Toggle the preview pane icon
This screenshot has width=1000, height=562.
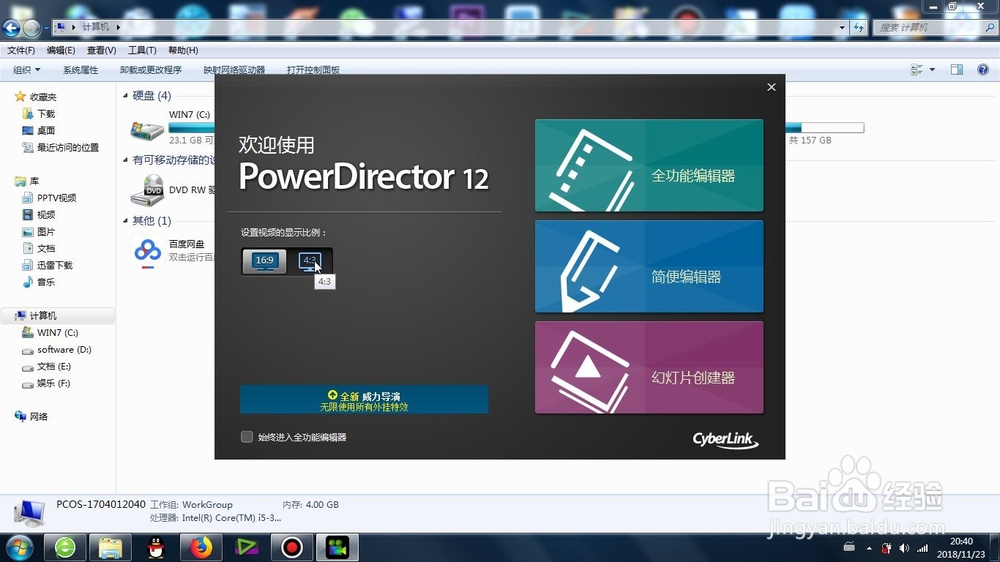tap(957, 70)
